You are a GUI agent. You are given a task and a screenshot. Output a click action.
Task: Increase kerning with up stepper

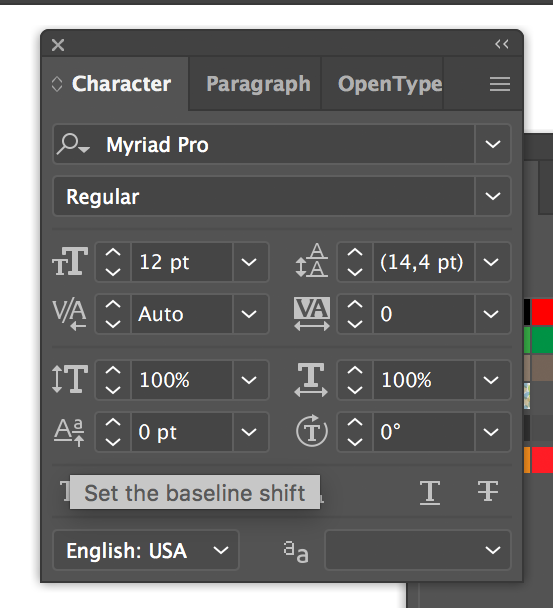113,304
